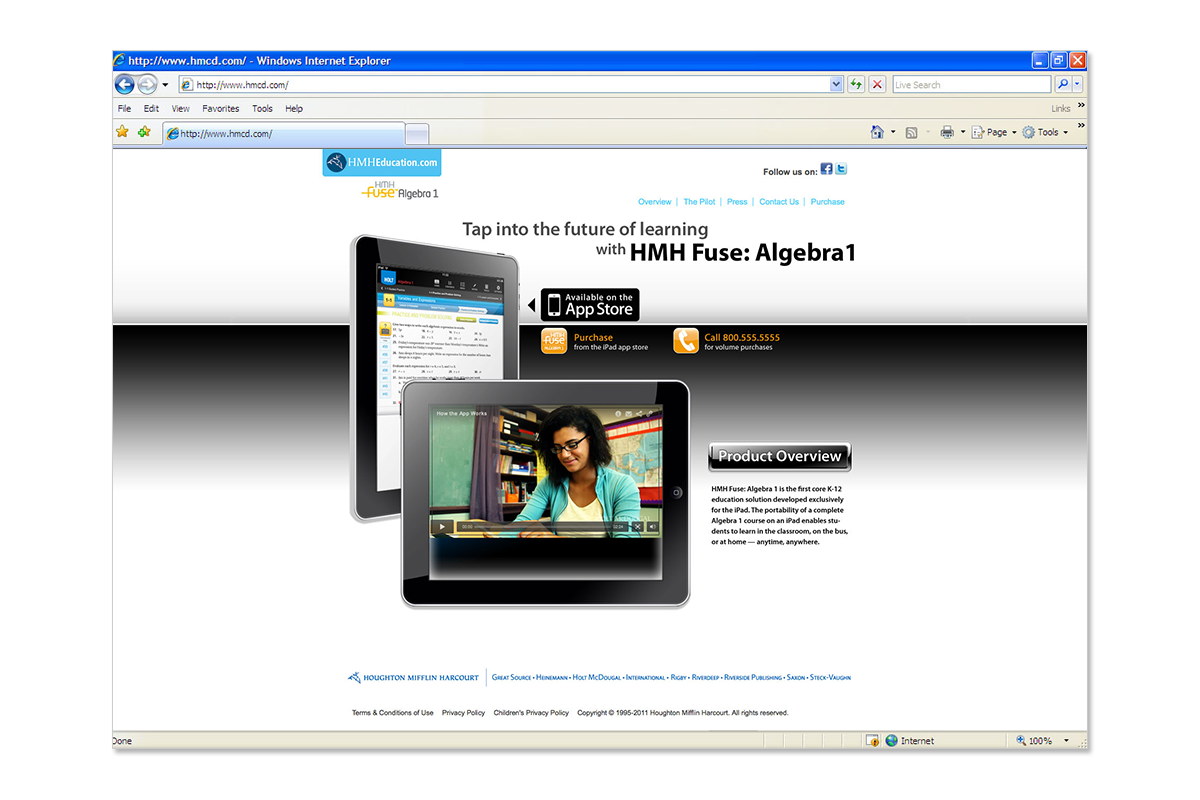Follow on Facebook icon

coord(826,170)
